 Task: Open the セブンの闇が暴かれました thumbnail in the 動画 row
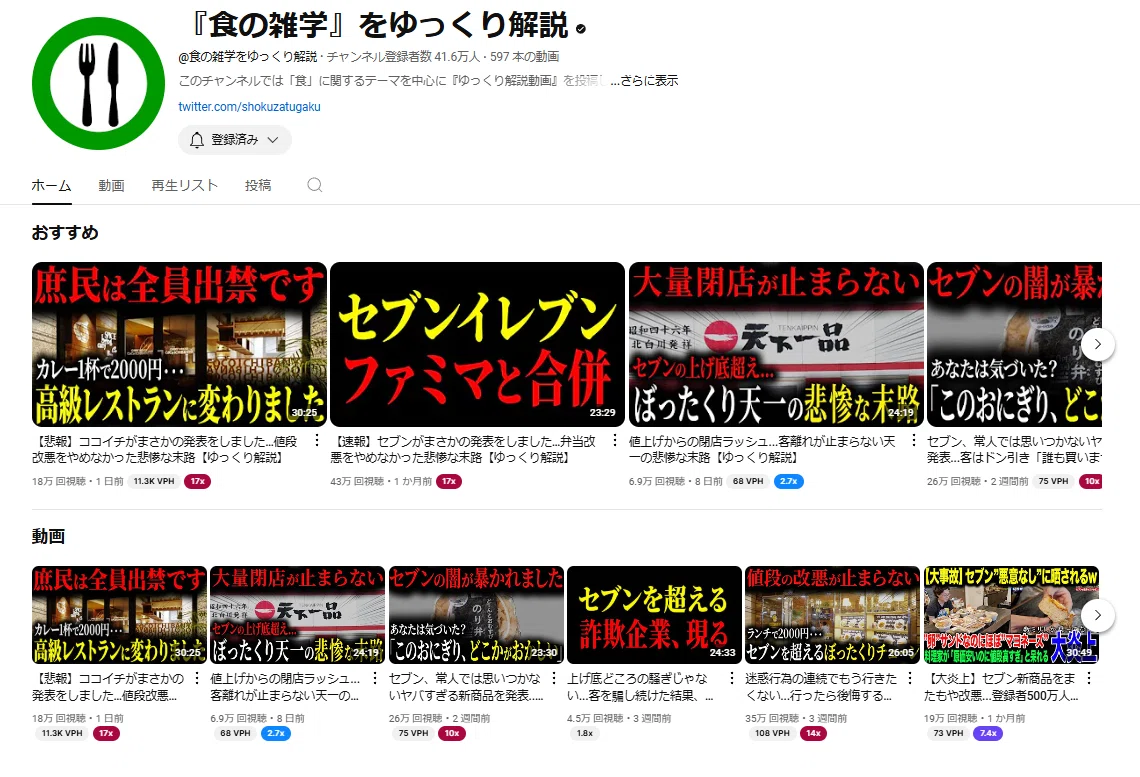click(x=476, y=615)
